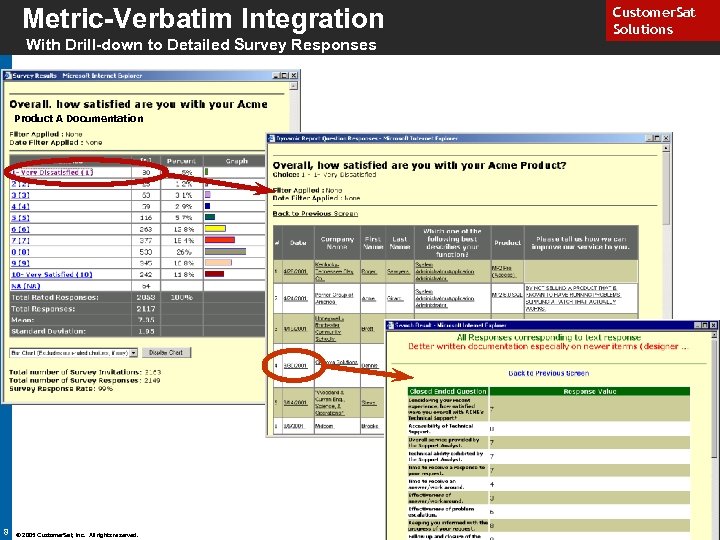720x540 pixels.
Task: Click the 'Total Rated Responses:' label
Action: [55, 298]
